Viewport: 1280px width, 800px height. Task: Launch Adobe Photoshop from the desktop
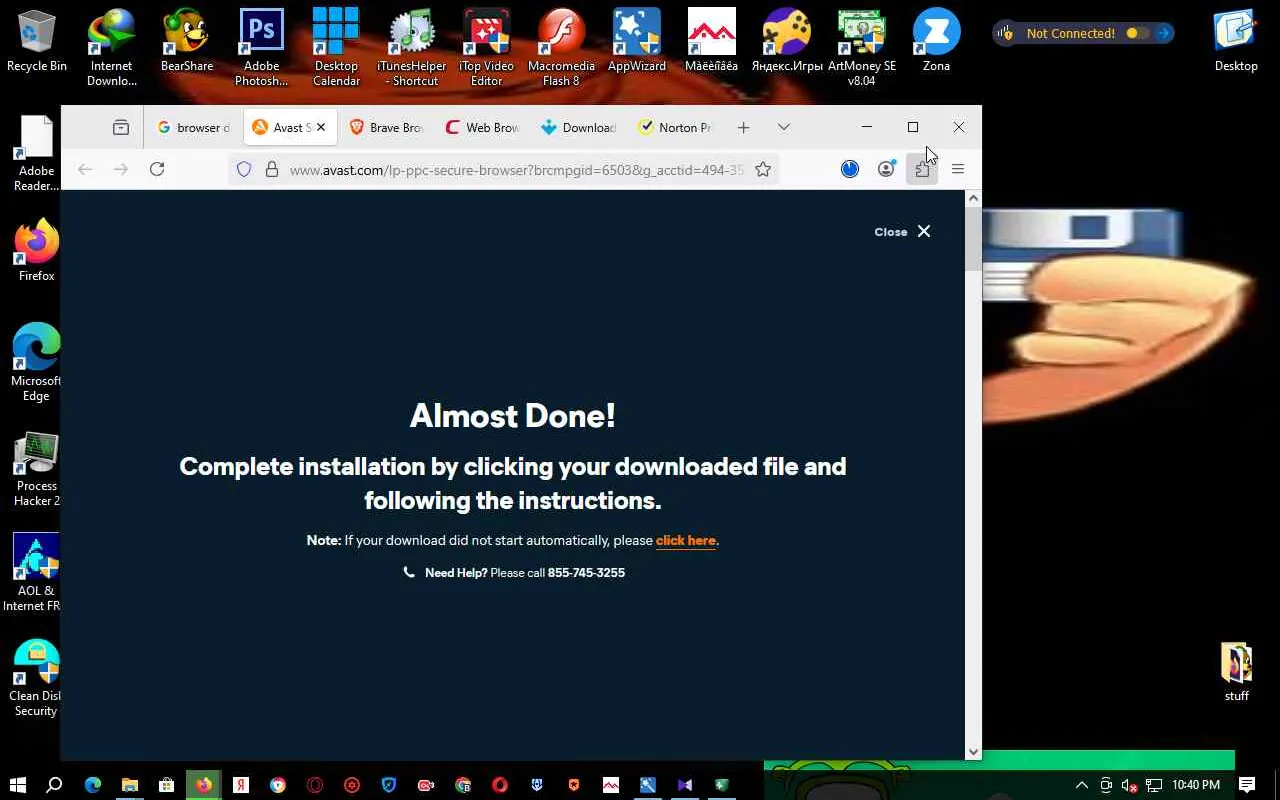tap(261, 48)
